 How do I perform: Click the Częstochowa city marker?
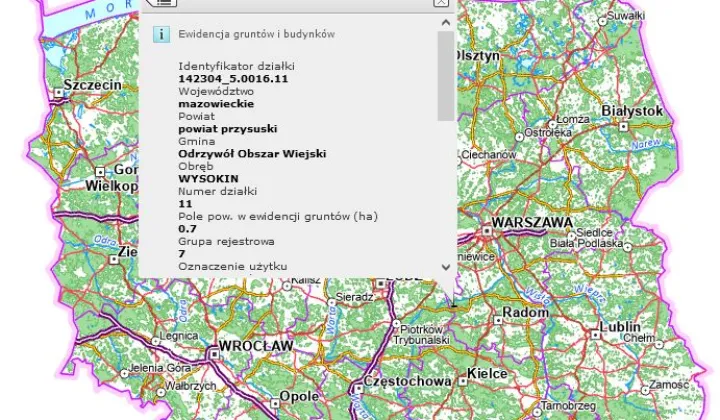coord(358,389)
